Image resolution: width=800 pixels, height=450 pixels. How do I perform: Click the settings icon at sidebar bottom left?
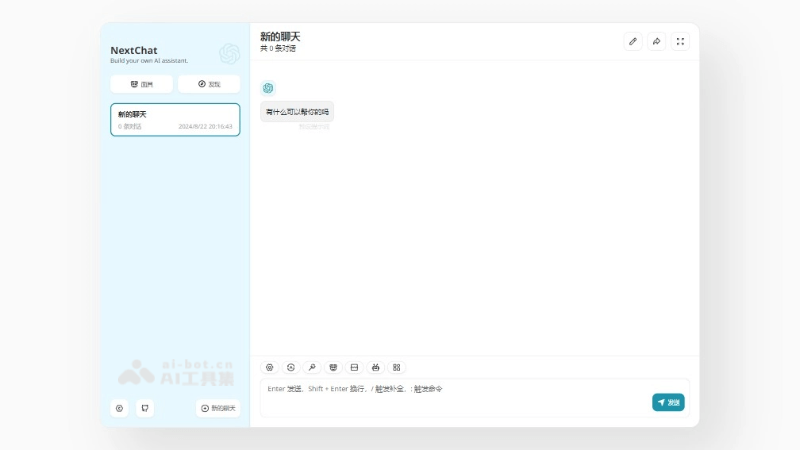pos(120,408)
